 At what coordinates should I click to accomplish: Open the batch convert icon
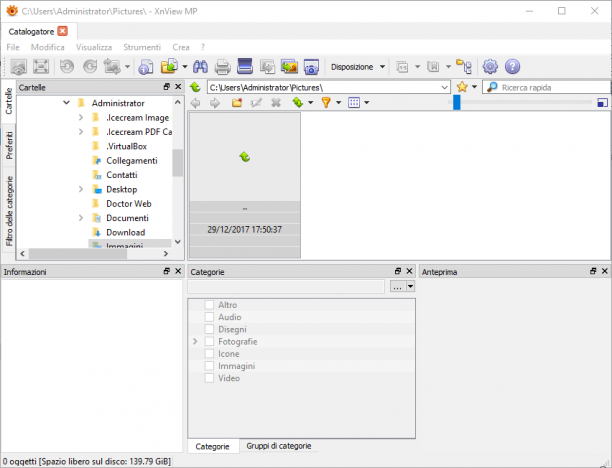click(x=267, y=67)
